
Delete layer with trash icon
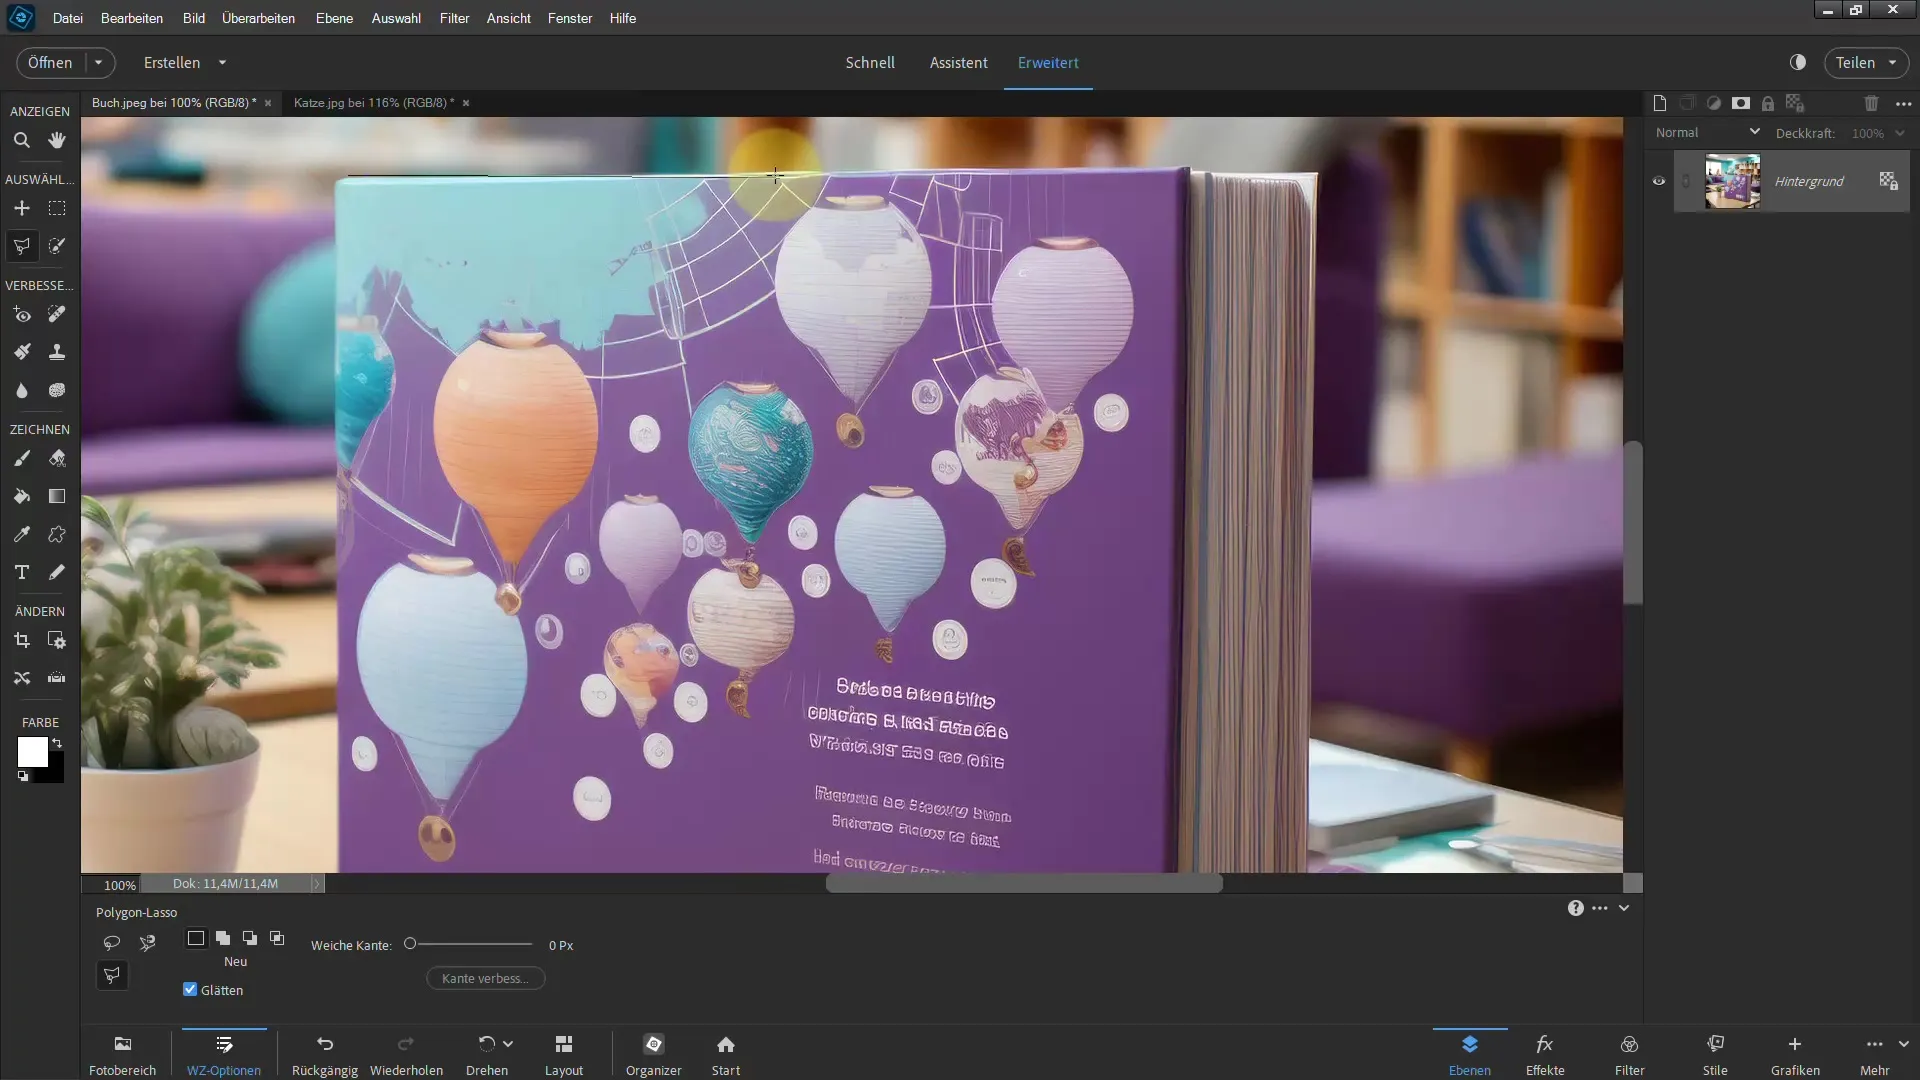tap(1872, 103)
